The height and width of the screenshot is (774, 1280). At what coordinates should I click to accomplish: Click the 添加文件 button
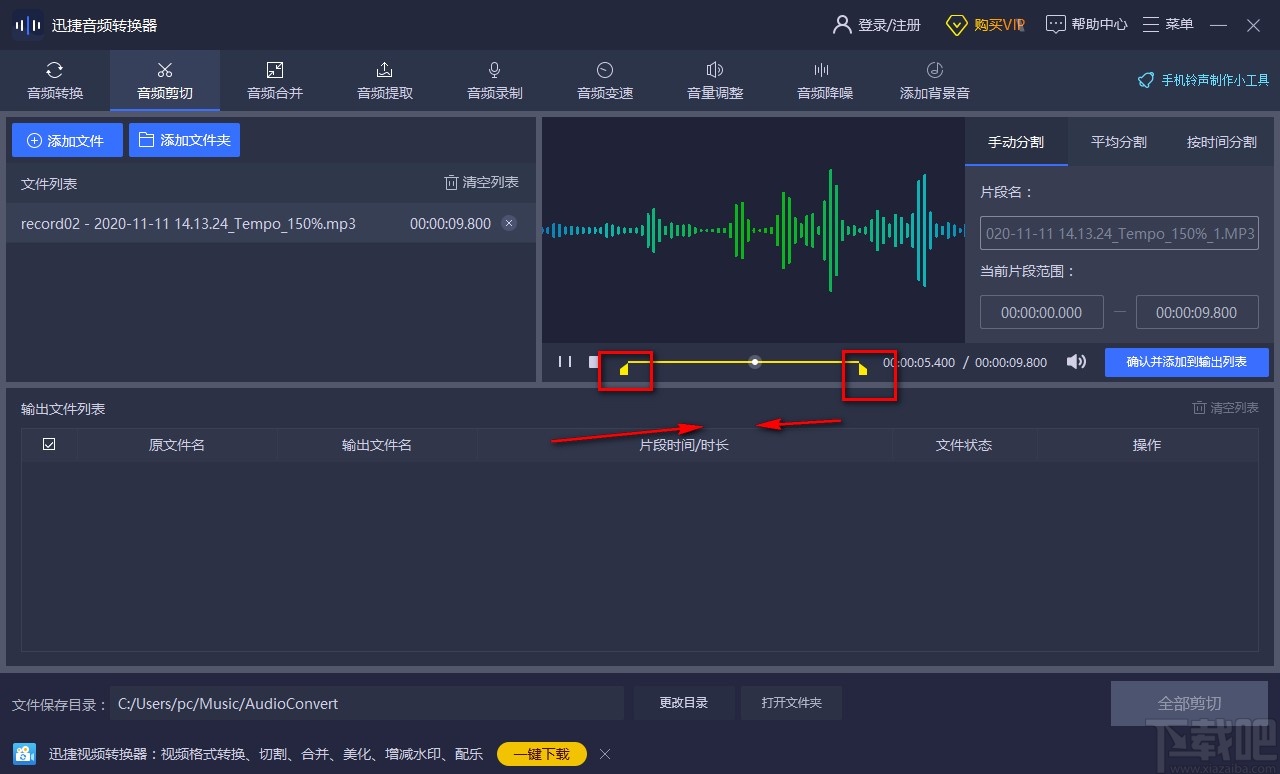pyautogui.click(x=67, y=140)
